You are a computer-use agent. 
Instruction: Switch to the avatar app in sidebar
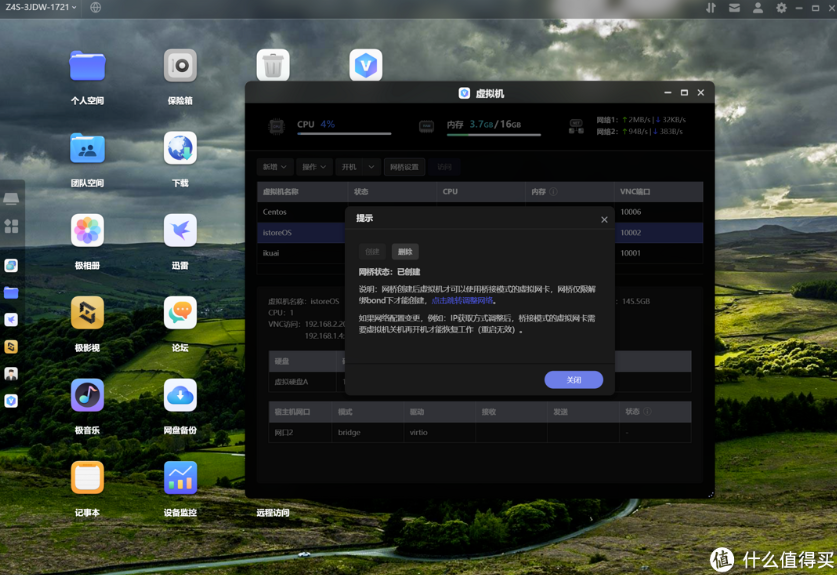11,374
